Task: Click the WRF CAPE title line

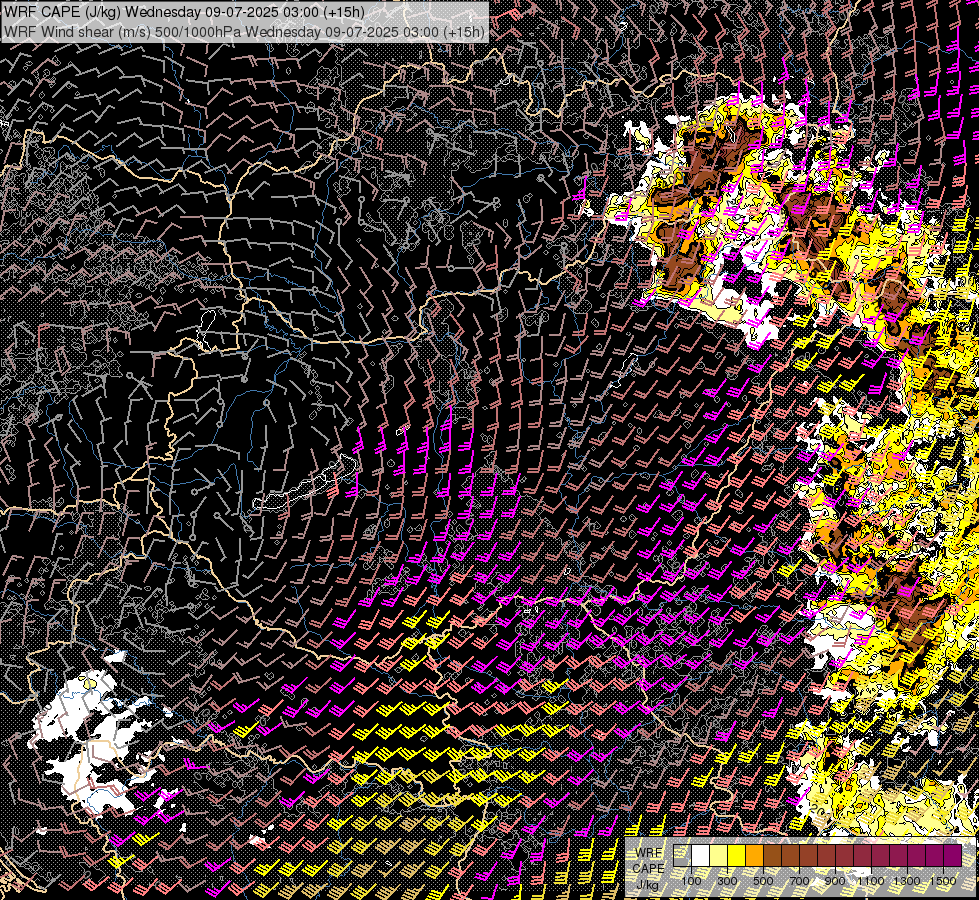Action: (185, 12)
